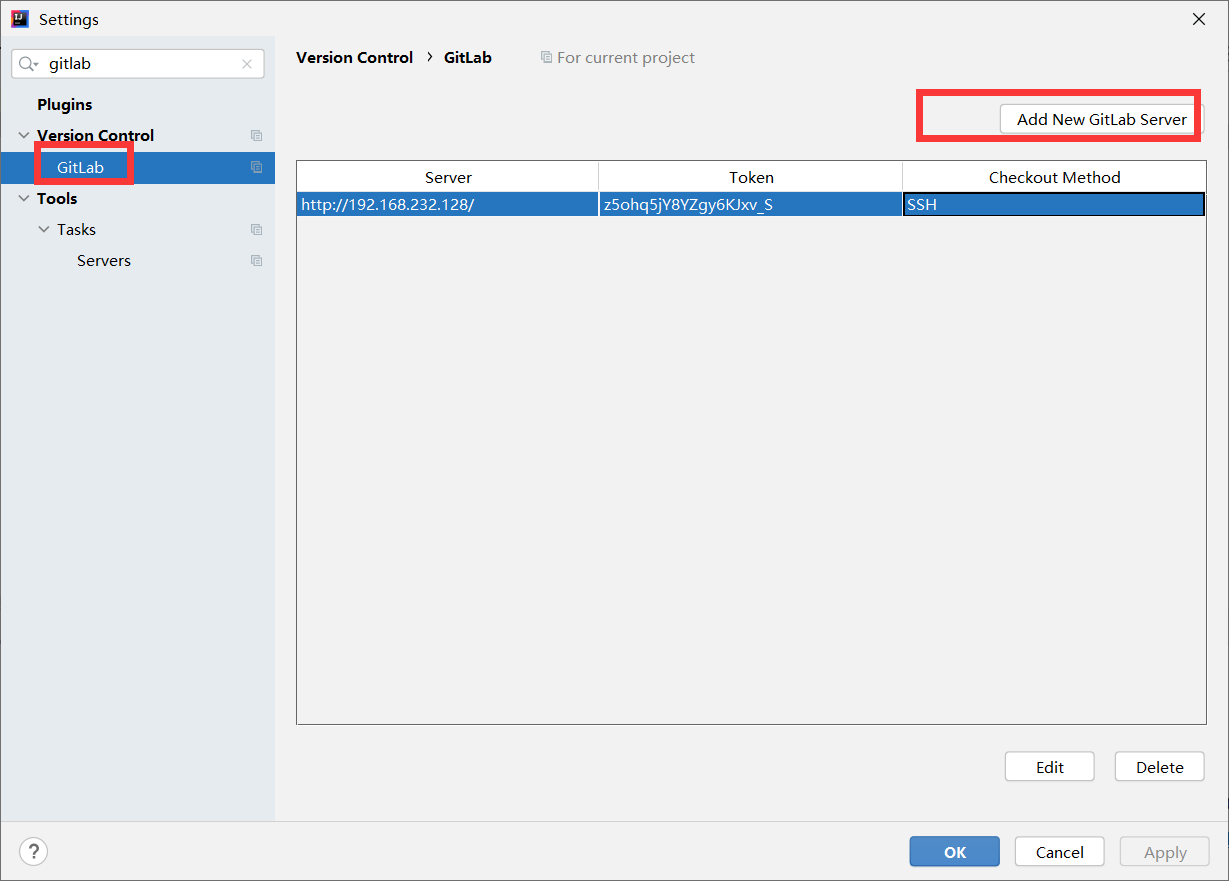Select GitLab in the settings tree
The image size is (1229, 881).
(80, 167)
